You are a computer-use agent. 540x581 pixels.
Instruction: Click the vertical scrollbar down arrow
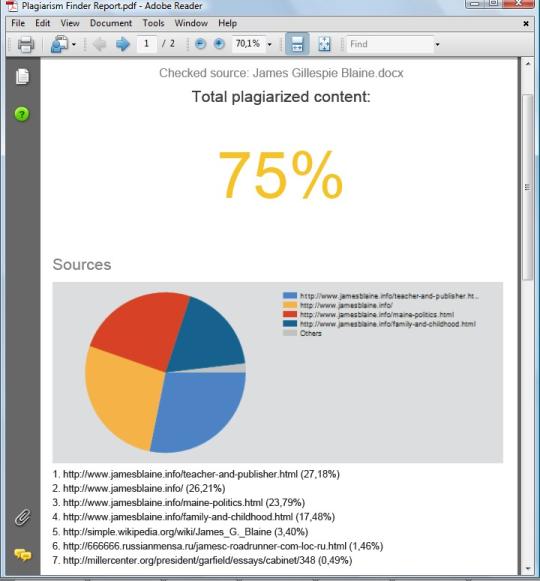pos(528,569)
